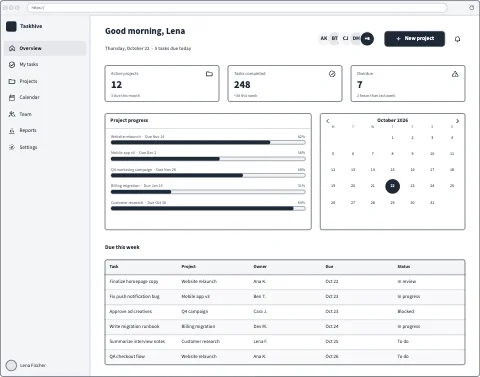Click 'Customer research' in the Due this week table
Viewport: 480px width, 377px height.
tap(201, 341)
